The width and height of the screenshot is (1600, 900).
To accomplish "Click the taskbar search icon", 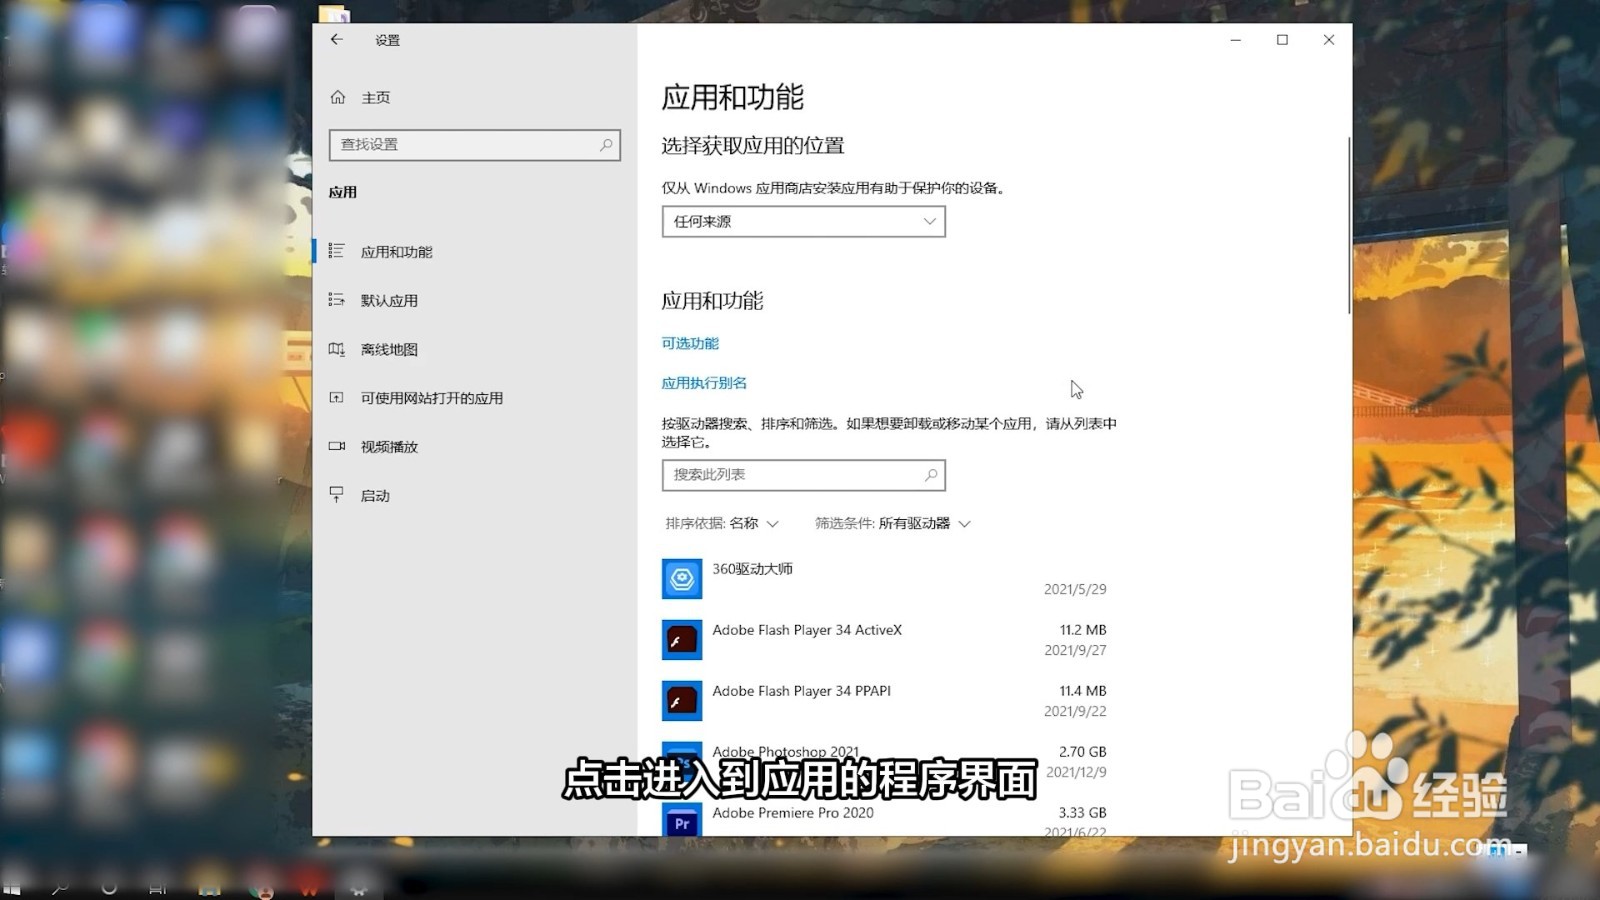I will [x=59, y=887].
